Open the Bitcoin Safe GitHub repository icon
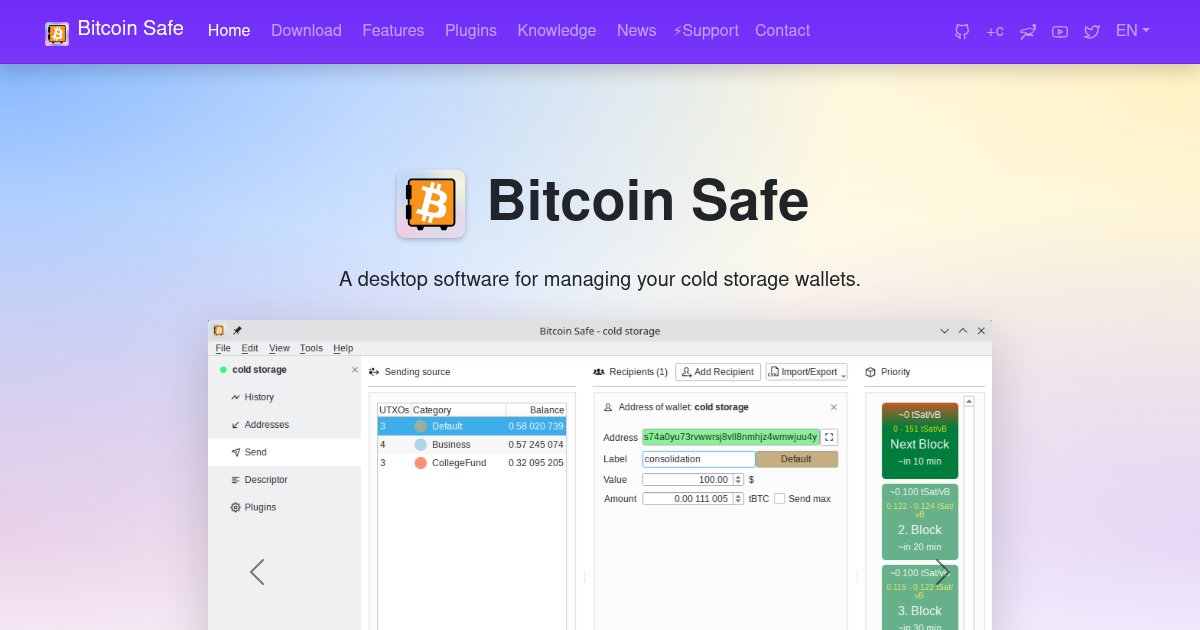The height and width of the screenshot is (630, 1200). click(x=960, y=31)
